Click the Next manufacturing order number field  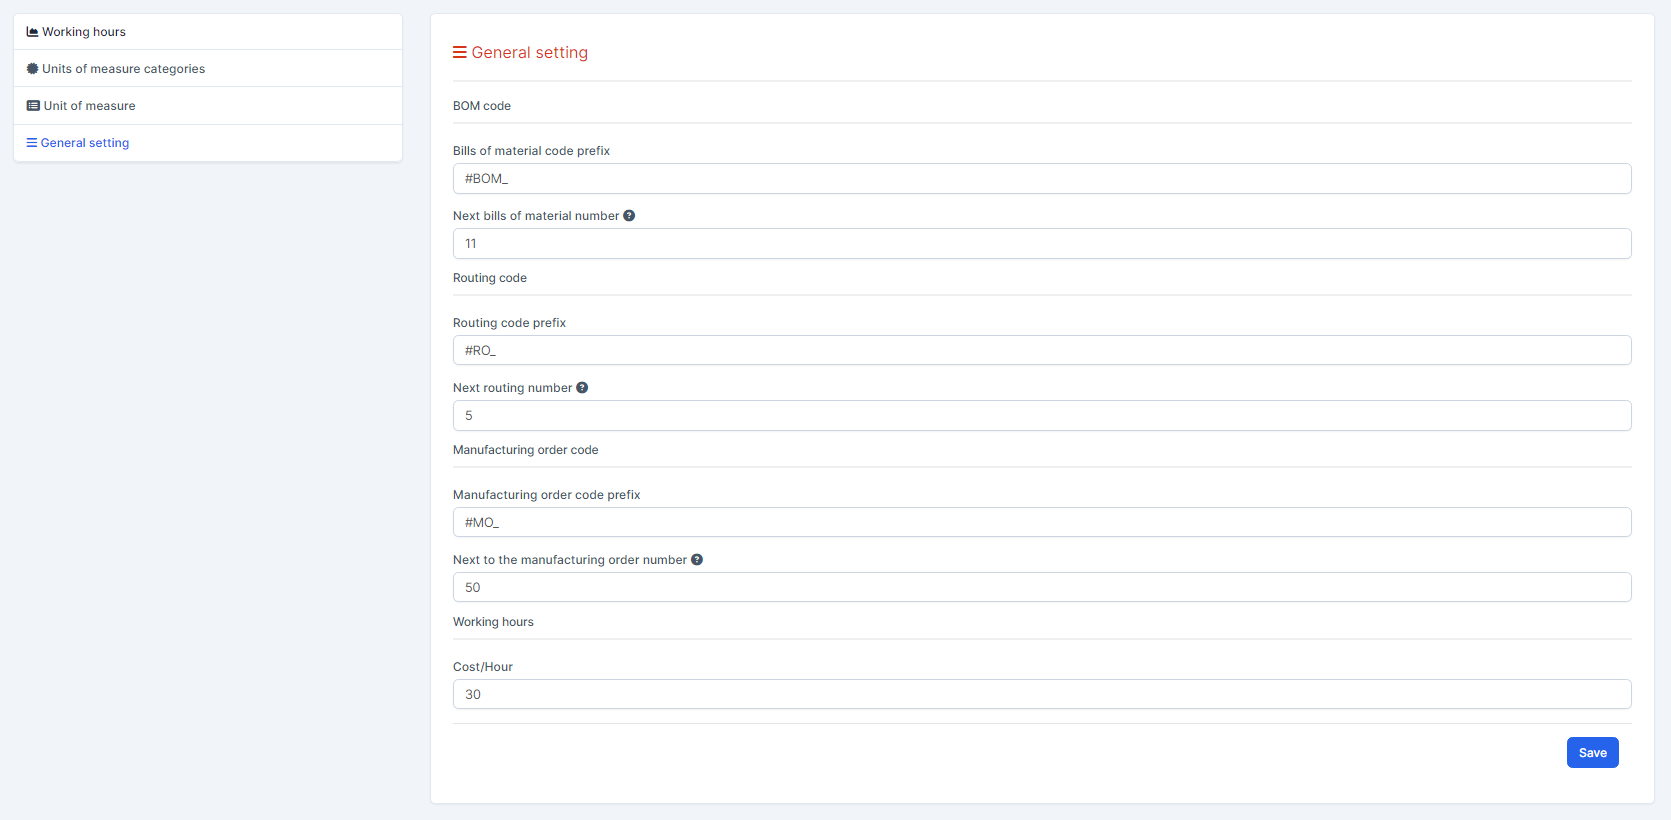1041,588
